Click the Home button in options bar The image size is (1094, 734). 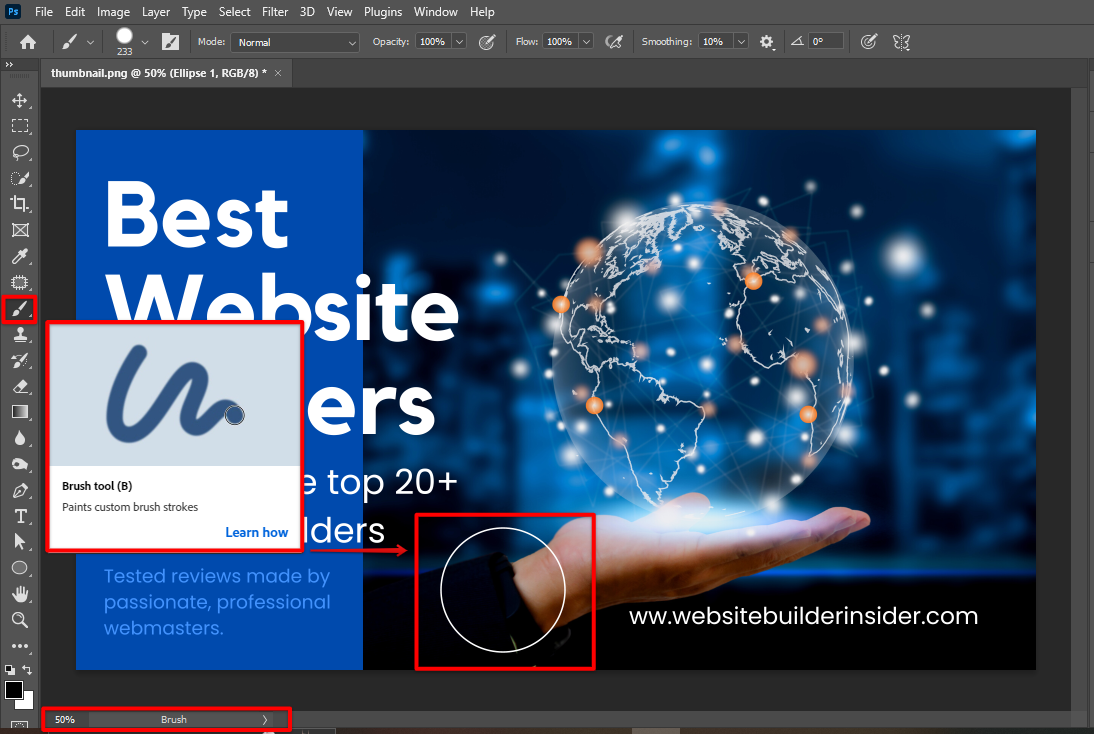point(28,42)
